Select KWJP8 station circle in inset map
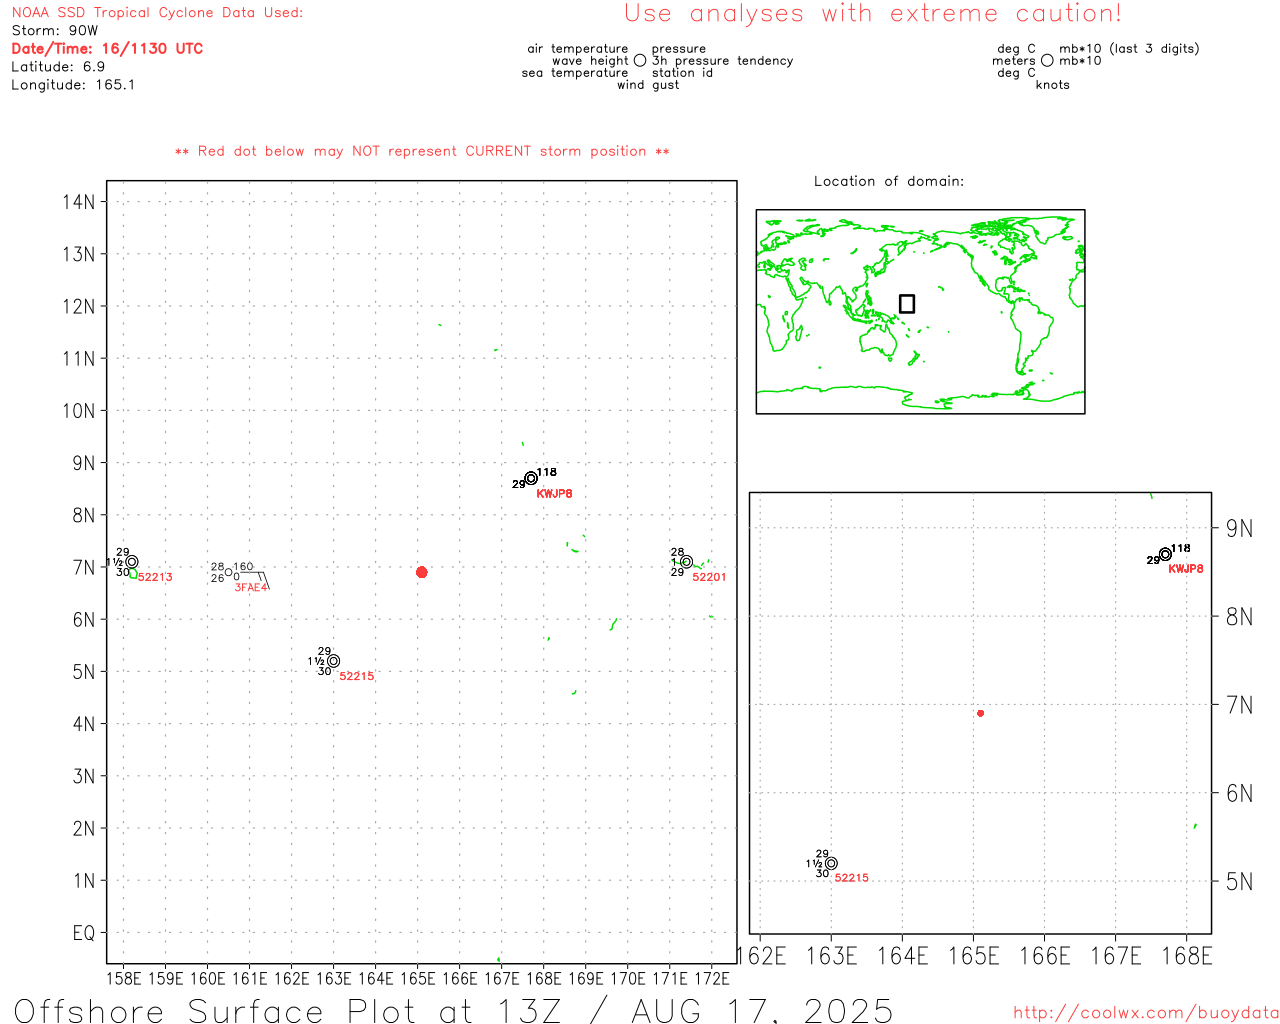Viewport: 1280px width, 1024px height. pos(1166,554)
